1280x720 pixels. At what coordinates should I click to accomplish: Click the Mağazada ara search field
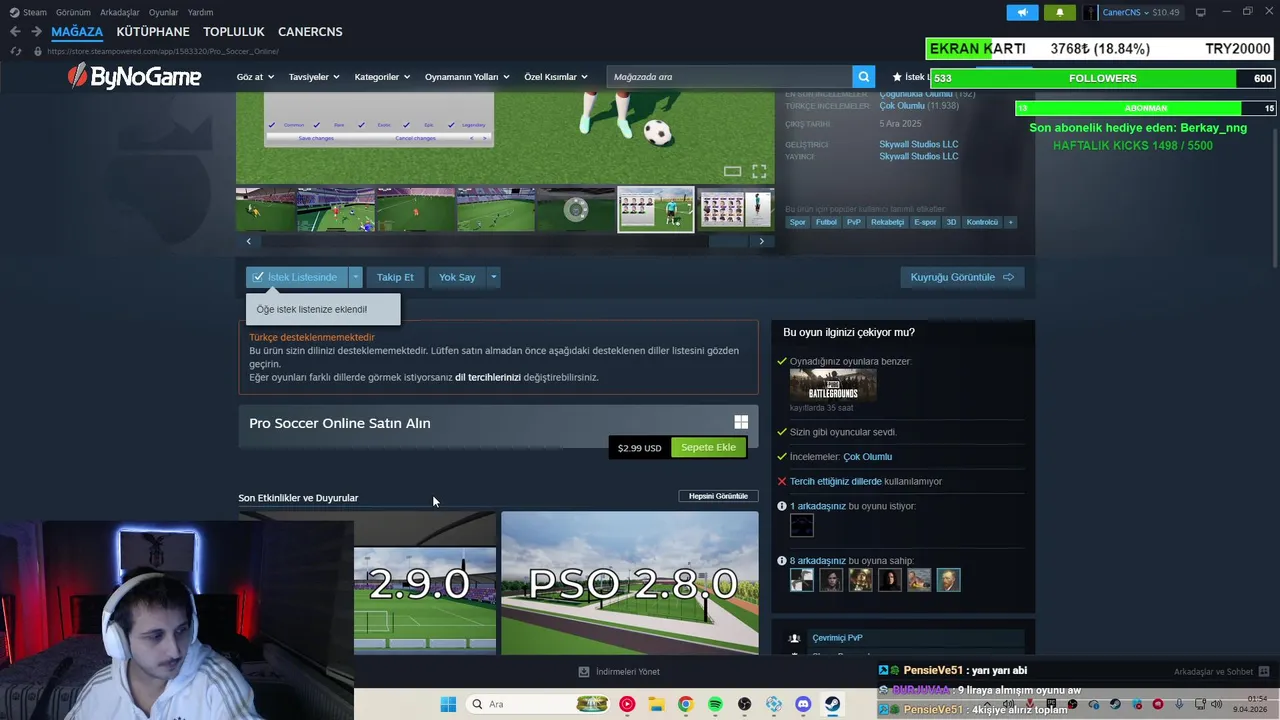click(730, 77)
